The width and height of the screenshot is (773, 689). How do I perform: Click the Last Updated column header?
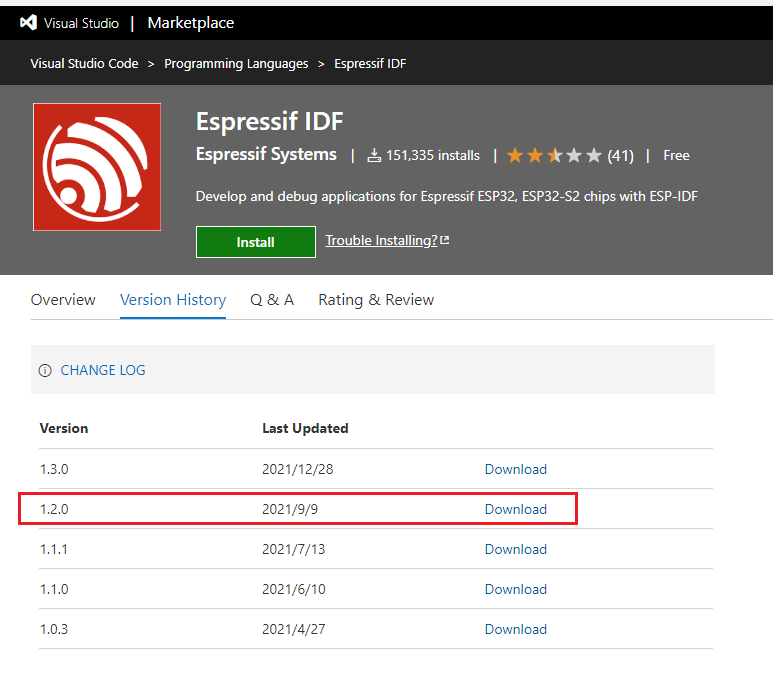(305, 428)
